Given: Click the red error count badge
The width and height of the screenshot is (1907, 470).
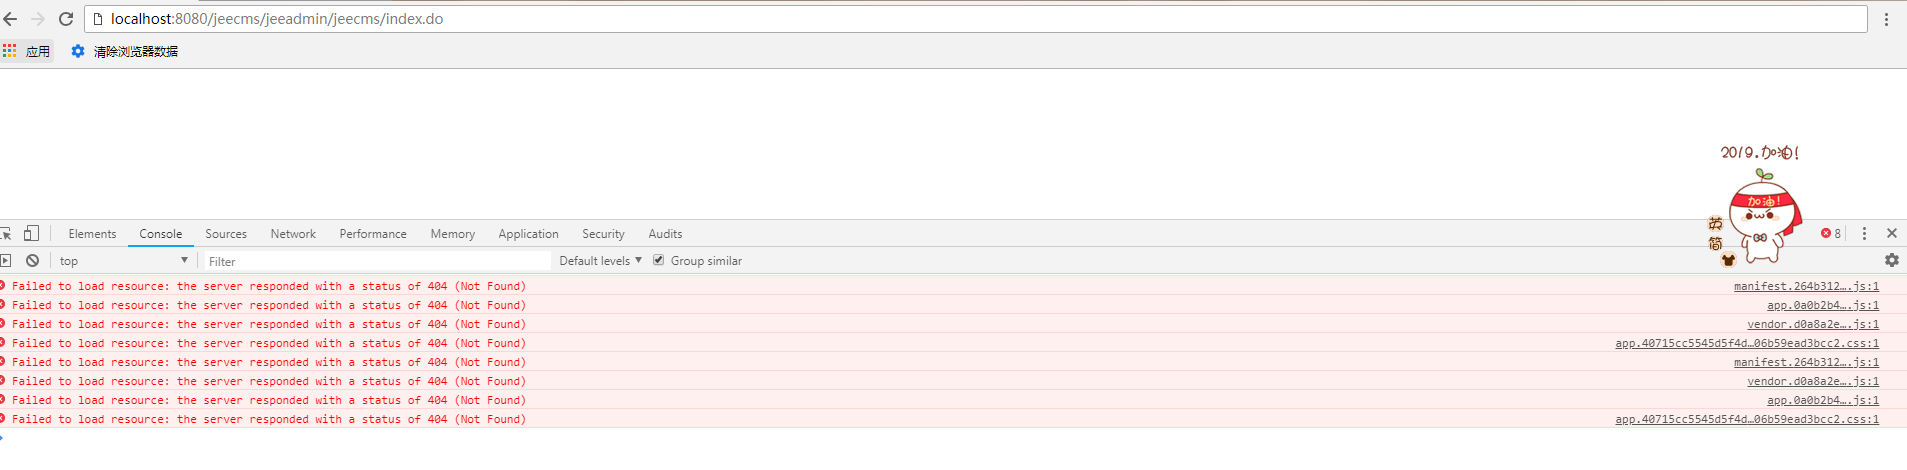Looking at the screenshot, I should pos(1831,233).
